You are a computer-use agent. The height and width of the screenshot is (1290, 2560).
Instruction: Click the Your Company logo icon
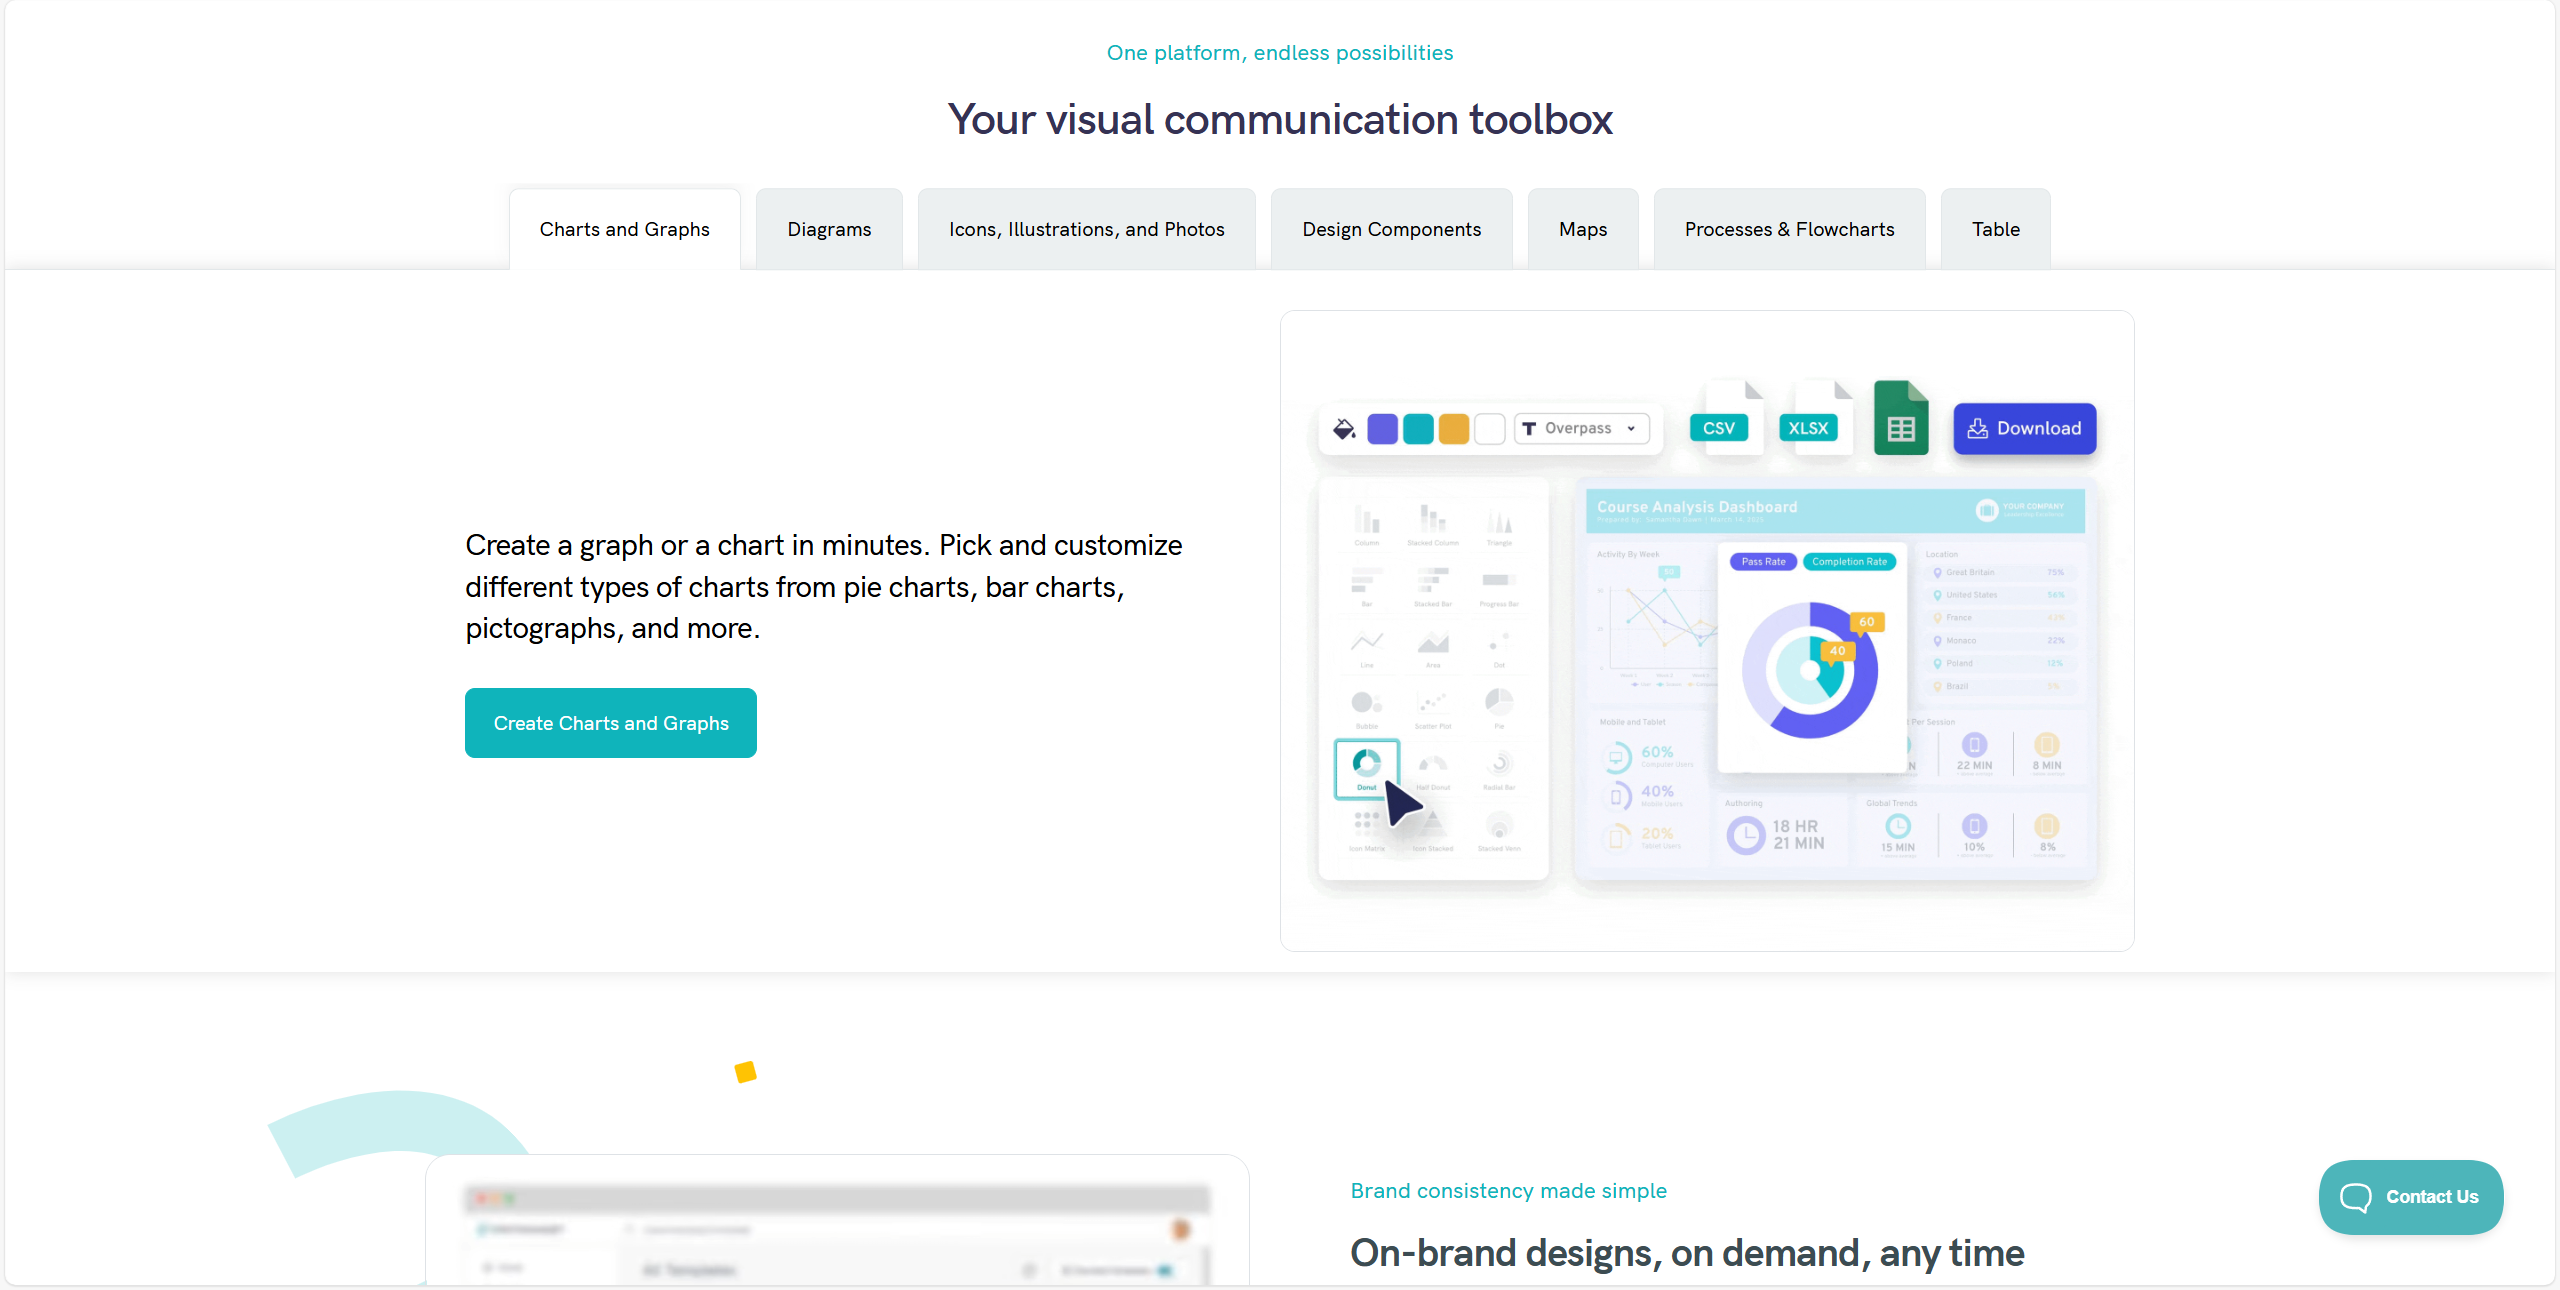pyautogui.click(x=1986, y=510)
